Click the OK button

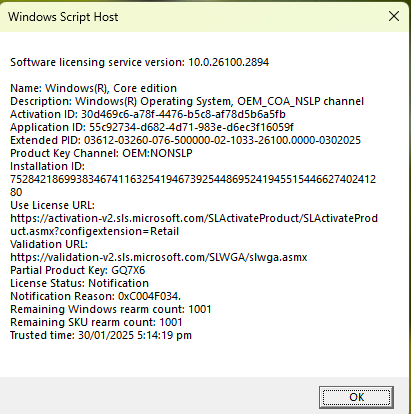(356, 397)
